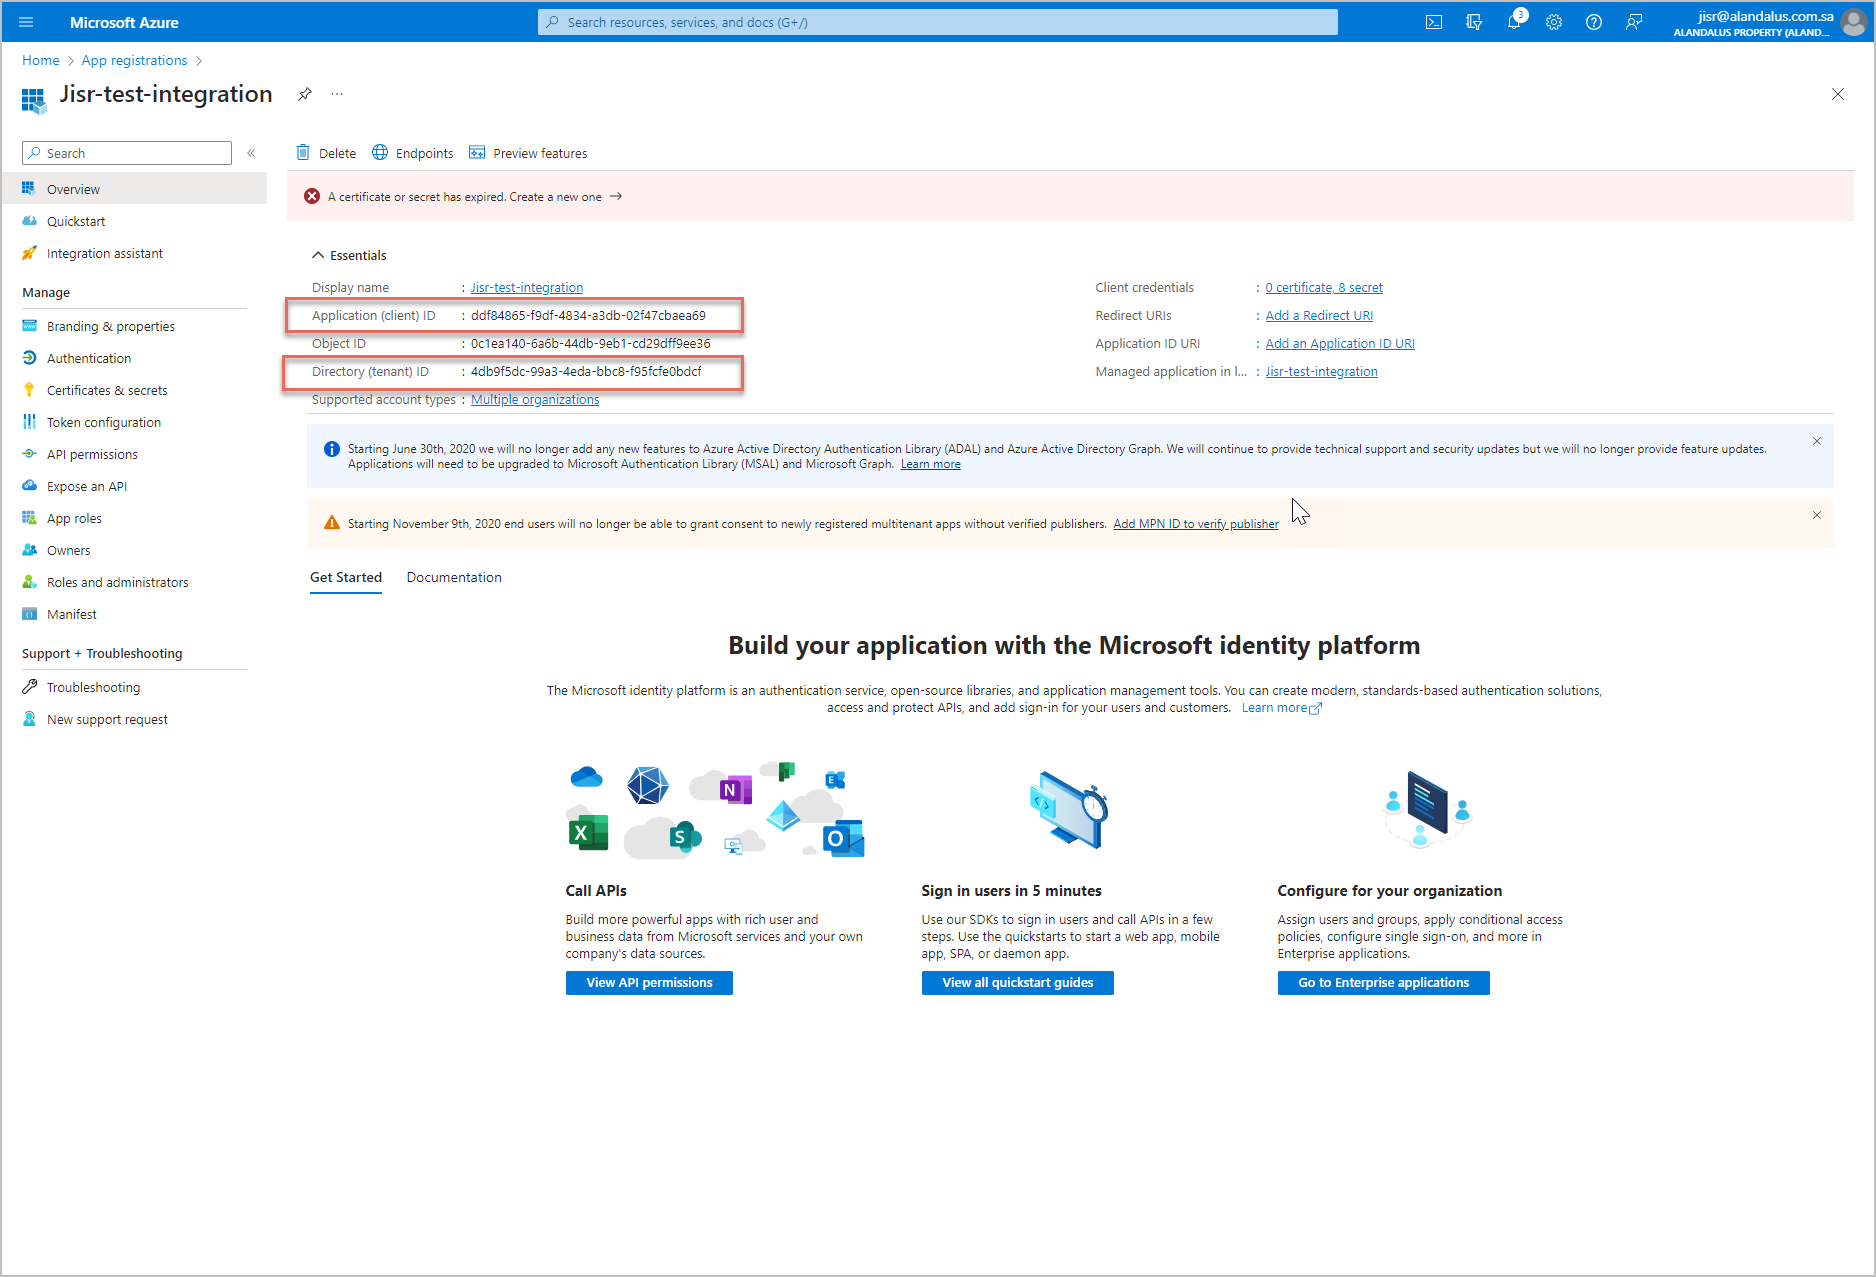1876x1277 pixels.
Task: Open Certificates & secrets in sidebar
Action: point(107,390)
